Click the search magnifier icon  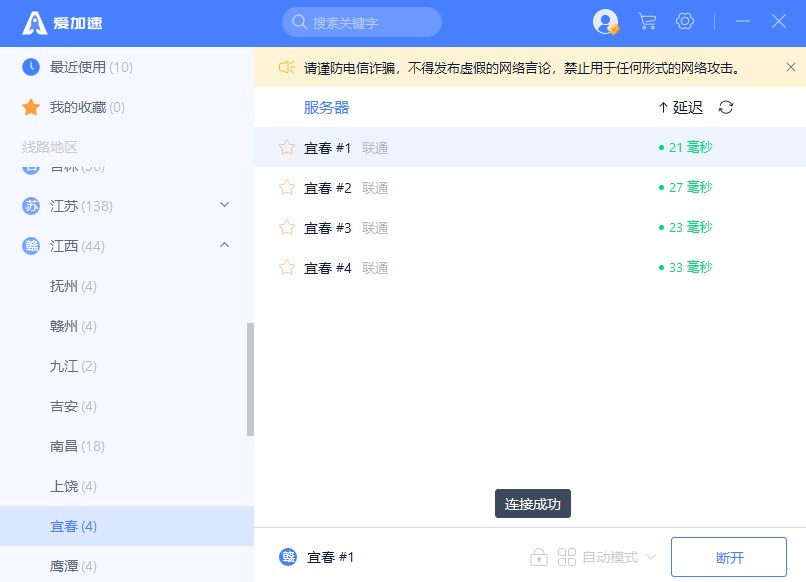point(299,22)
